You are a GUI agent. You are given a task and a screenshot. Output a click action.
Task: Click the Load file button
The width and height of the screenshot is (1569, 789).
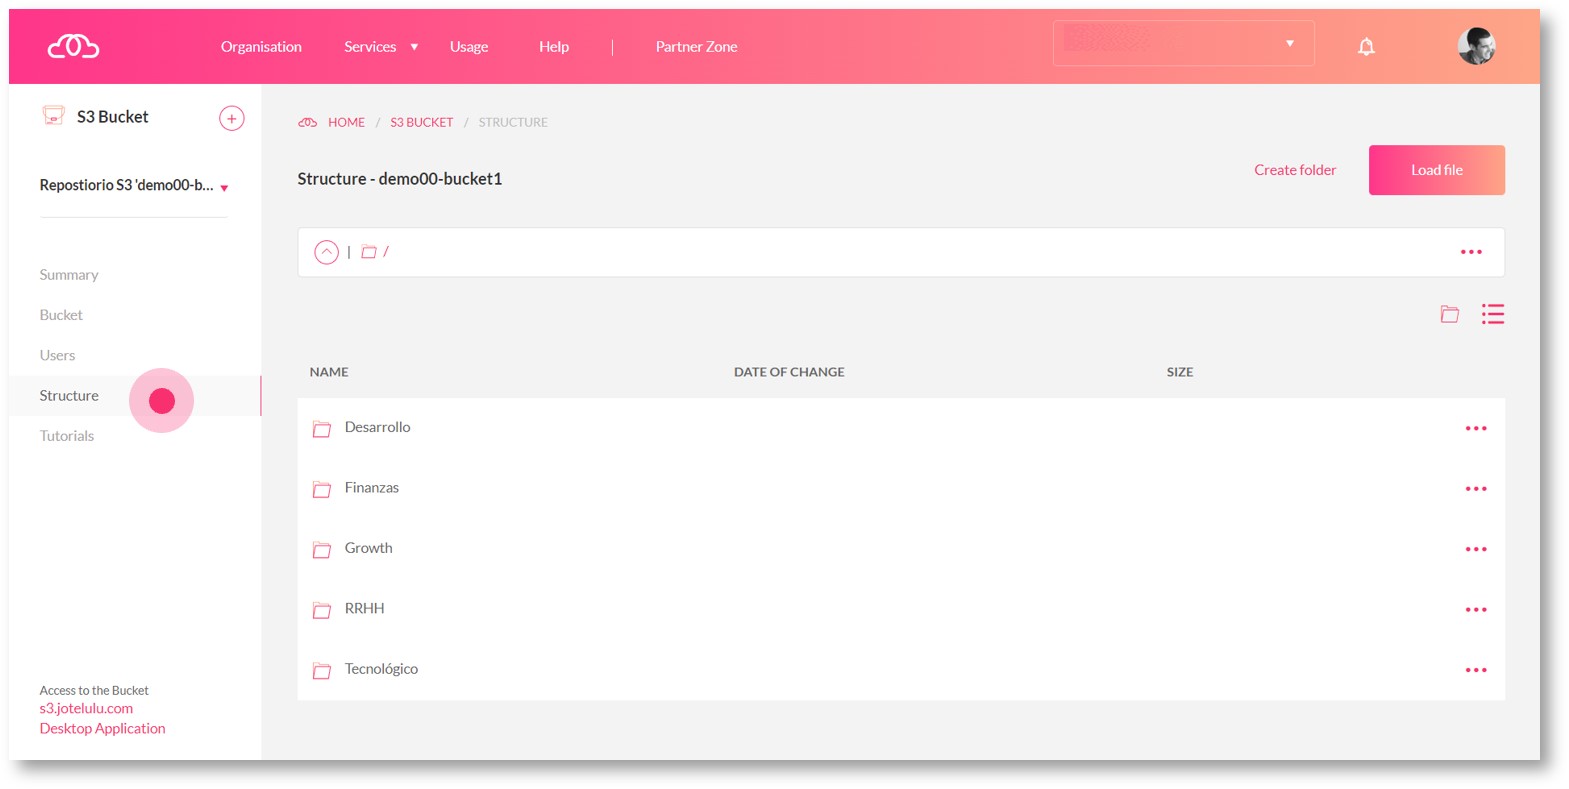point(1436,170)
